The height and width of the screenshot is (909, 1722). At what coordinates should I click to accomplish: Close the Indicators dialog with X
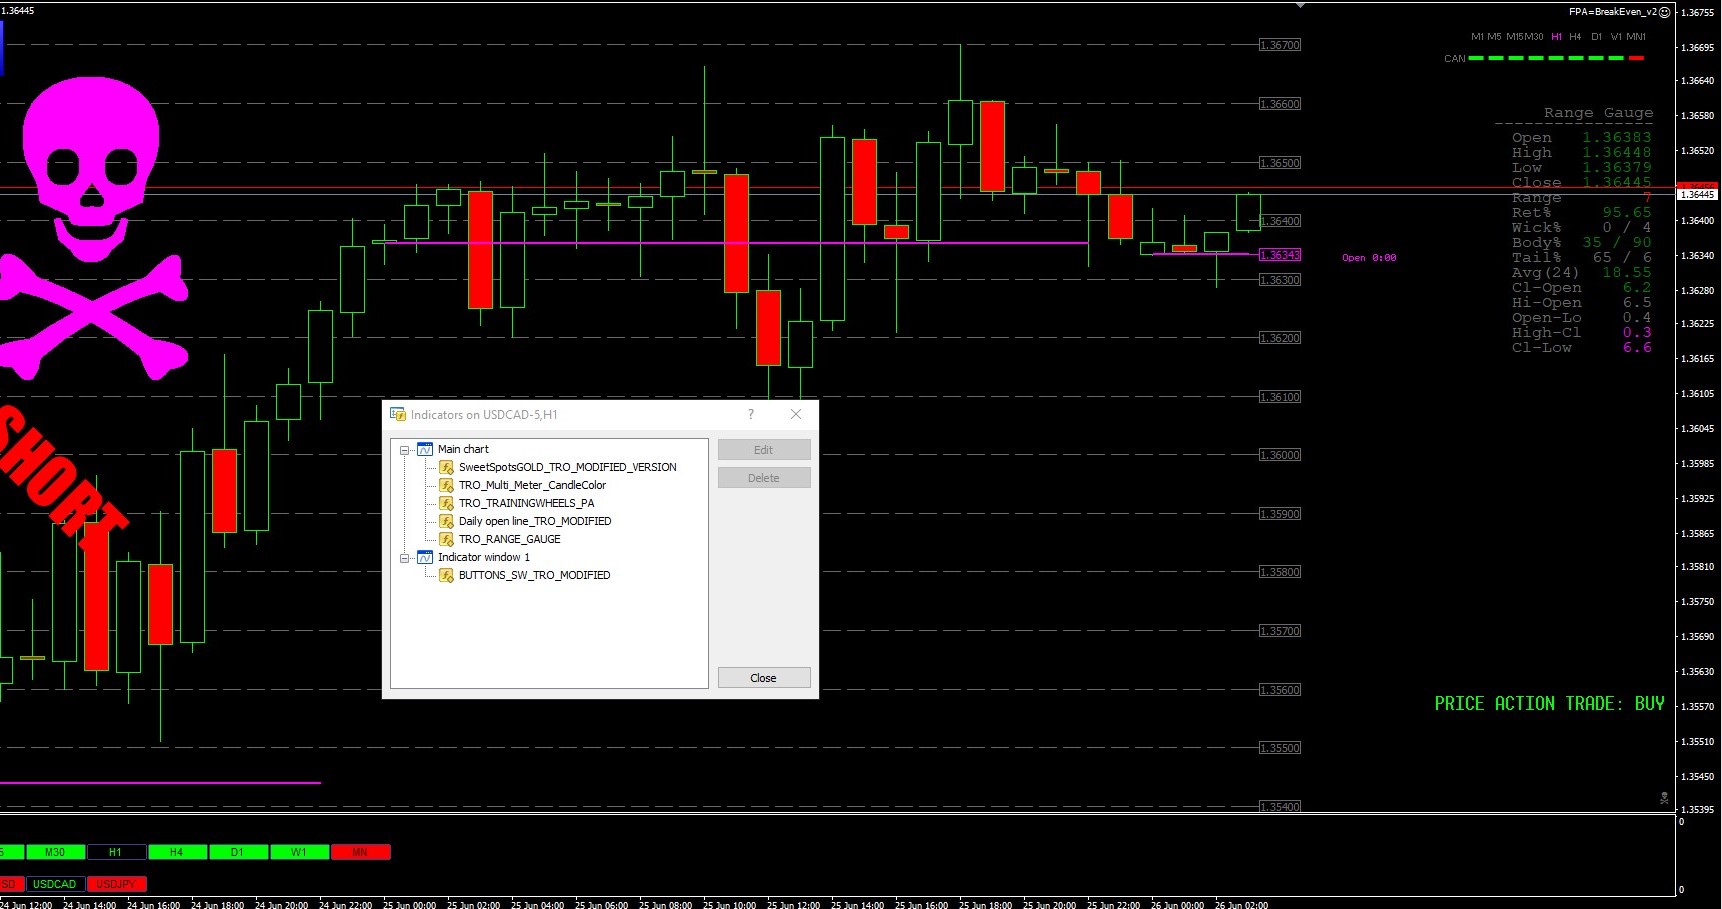click(796, 414)
